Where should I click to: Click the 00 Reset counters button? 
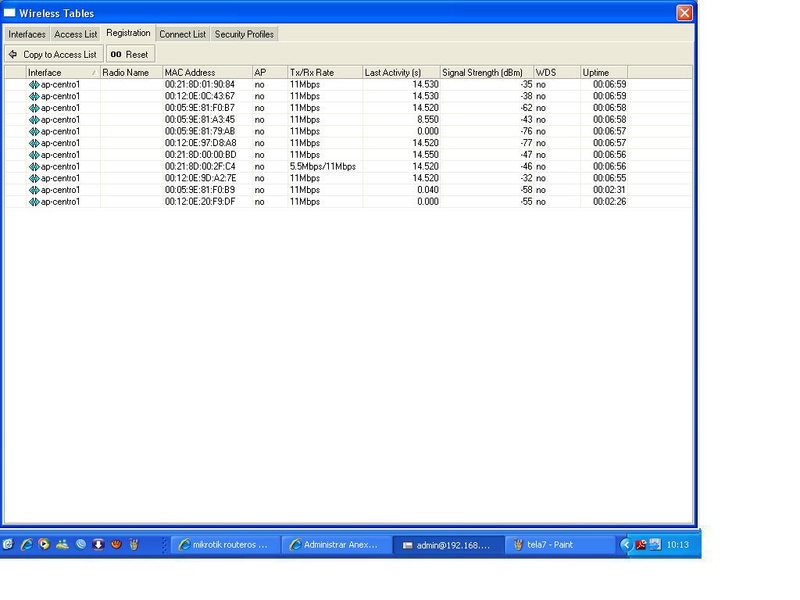click(130, 54)
